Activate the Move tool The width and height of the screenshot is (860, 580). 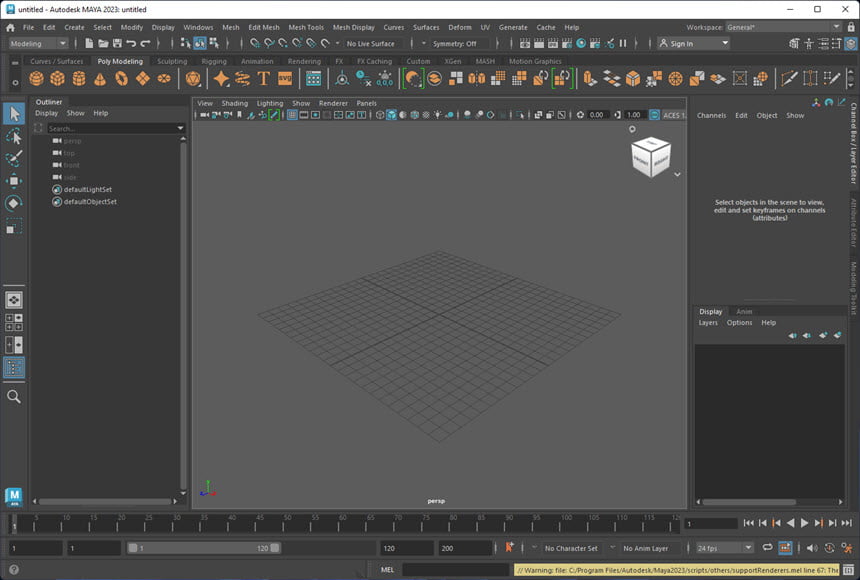tap(14, 181)
